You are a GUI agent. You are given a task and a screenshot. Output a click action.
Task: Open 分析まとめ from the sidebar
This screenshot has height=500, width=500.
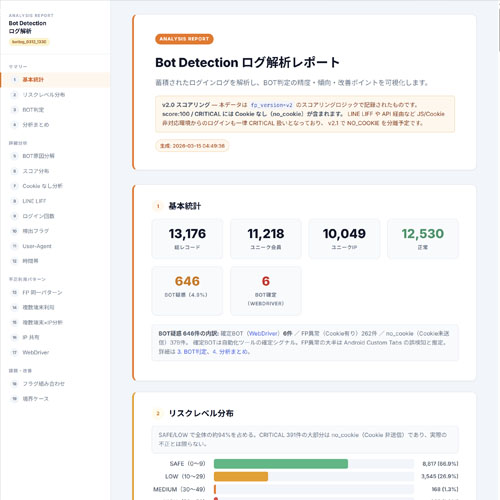click(55, 125)
